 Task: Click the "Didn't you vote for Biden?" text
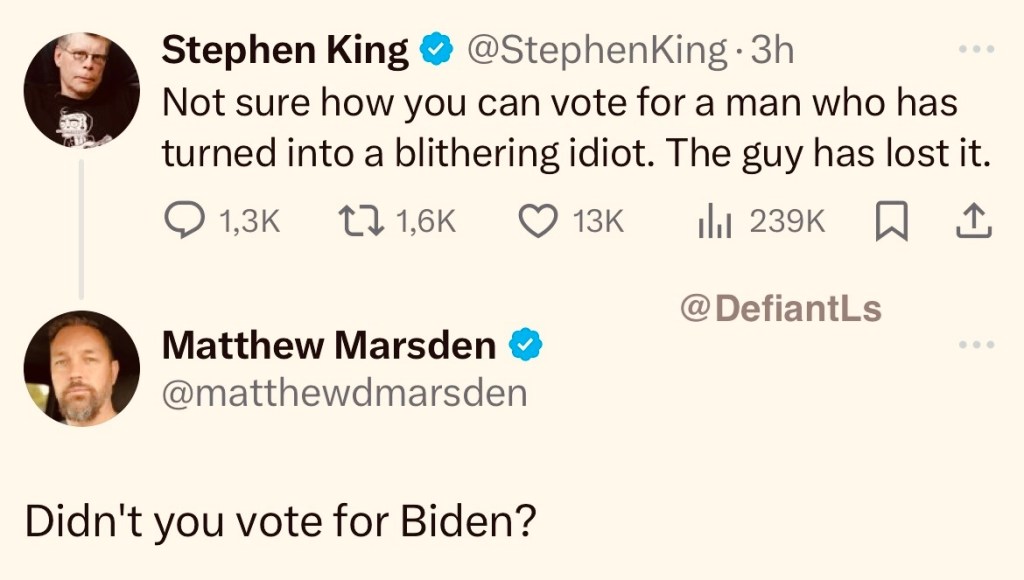coord(279,522)
